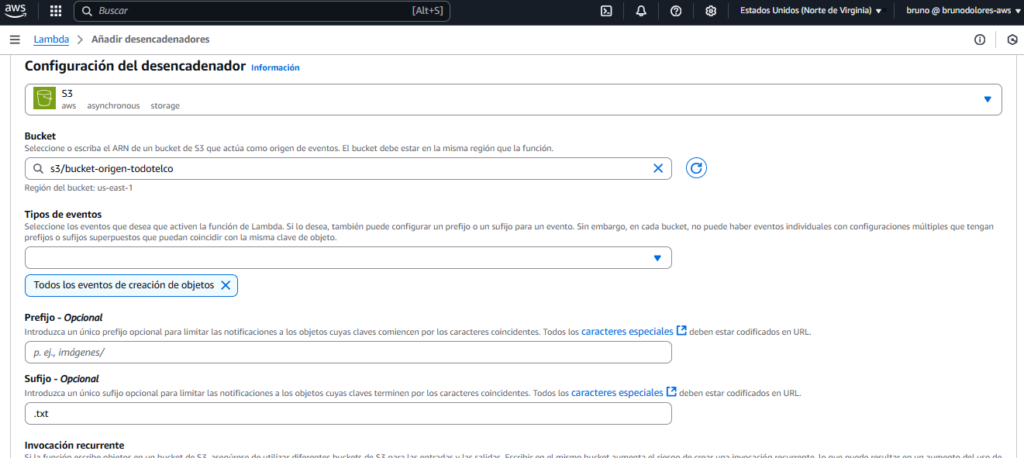Click the Sufijo field containing .txt
This screenshot has height=458, width=1024.
click(x=348, y=414)
